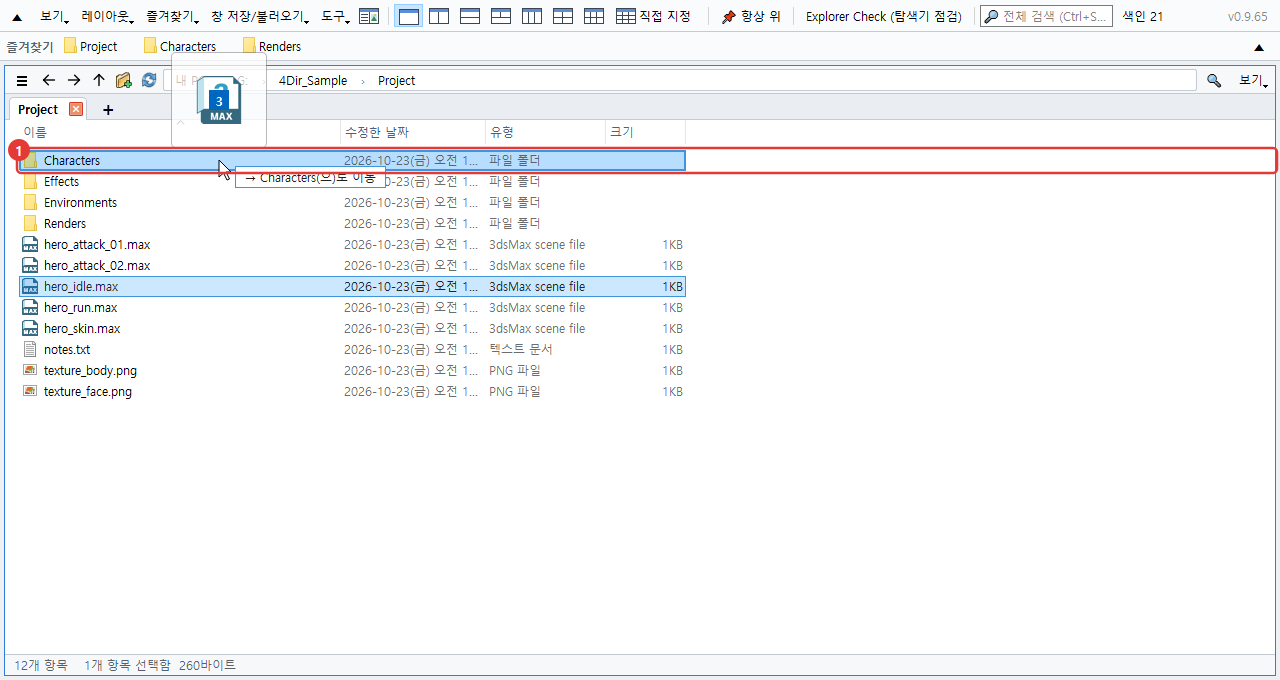
Task: Select hero_attack_02.max file
Action: point(352,266)
